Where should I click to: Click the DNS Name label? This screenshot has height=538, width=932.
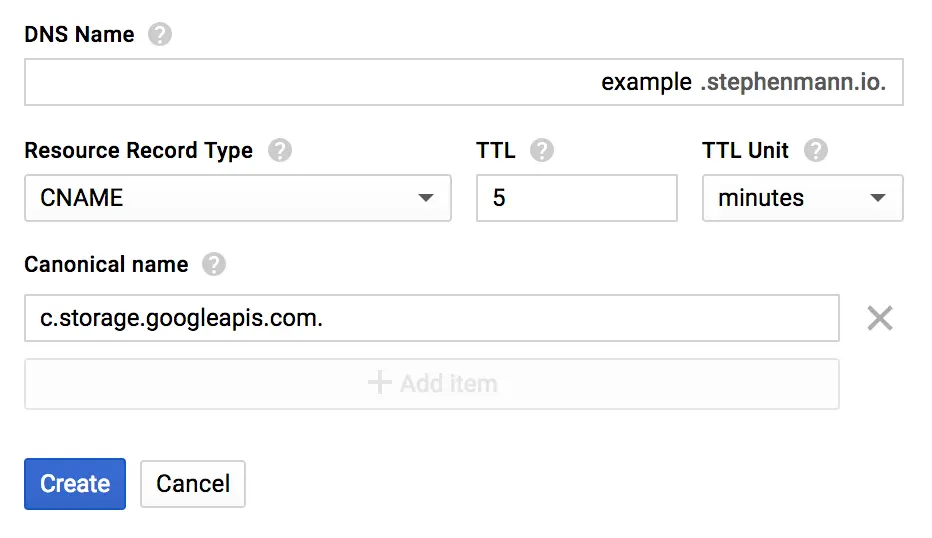tap(79, 35)
